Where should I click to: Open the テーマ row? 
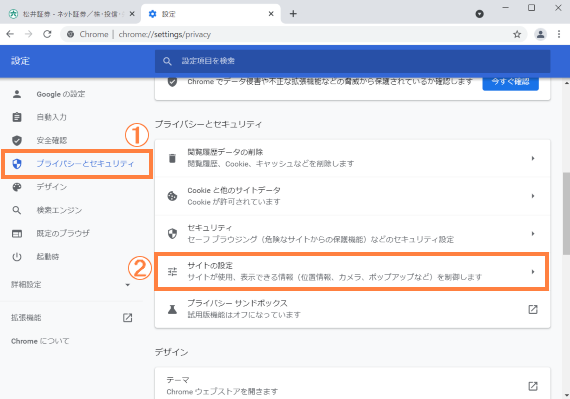point(352,384)
